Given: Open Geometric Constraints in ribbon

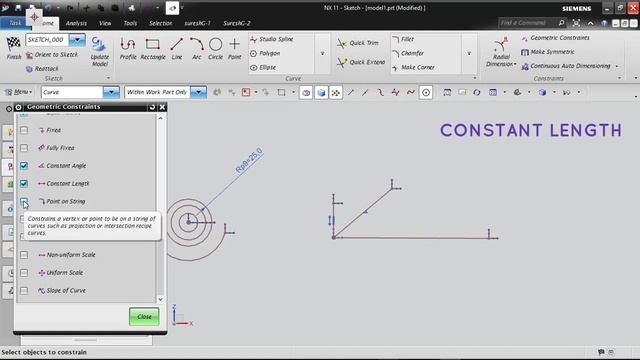Looking at the screenshot, I should pos(556,38).
